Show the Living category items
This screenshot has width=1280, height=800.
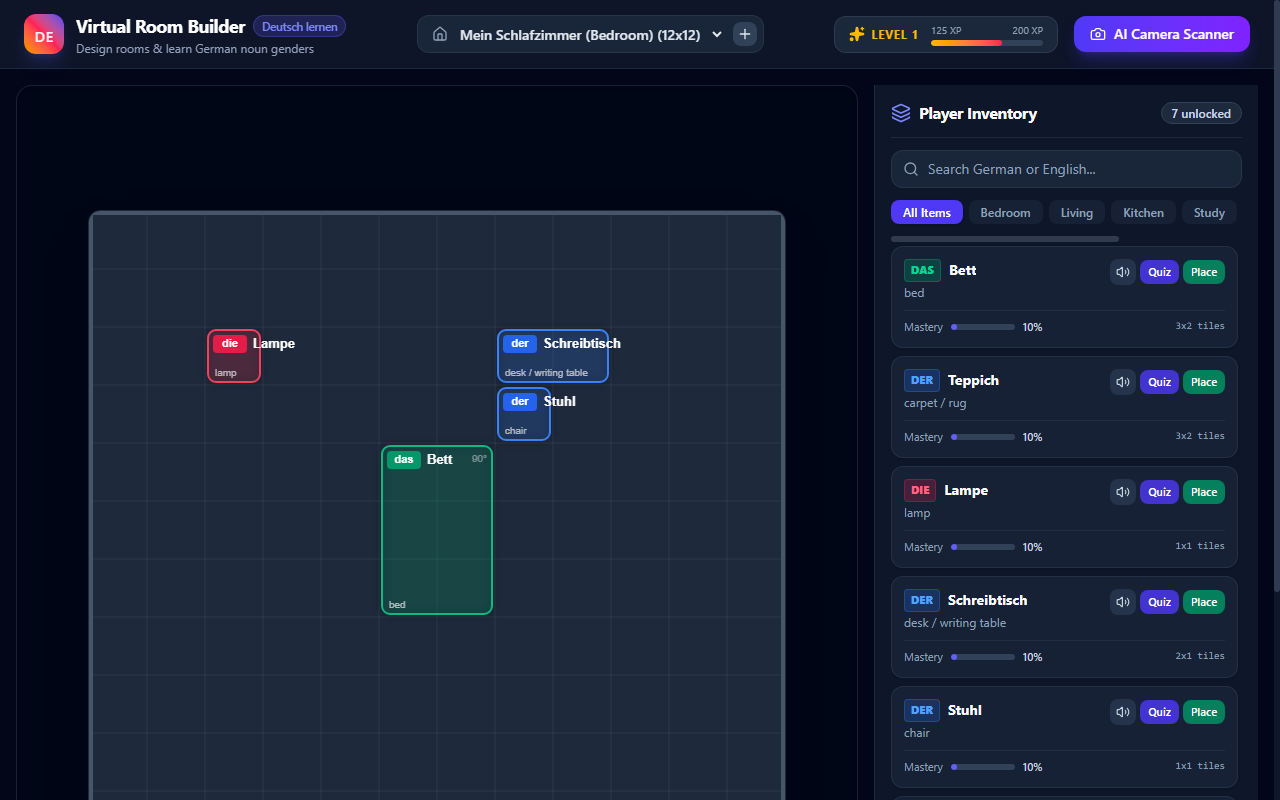pos(1077,212)
